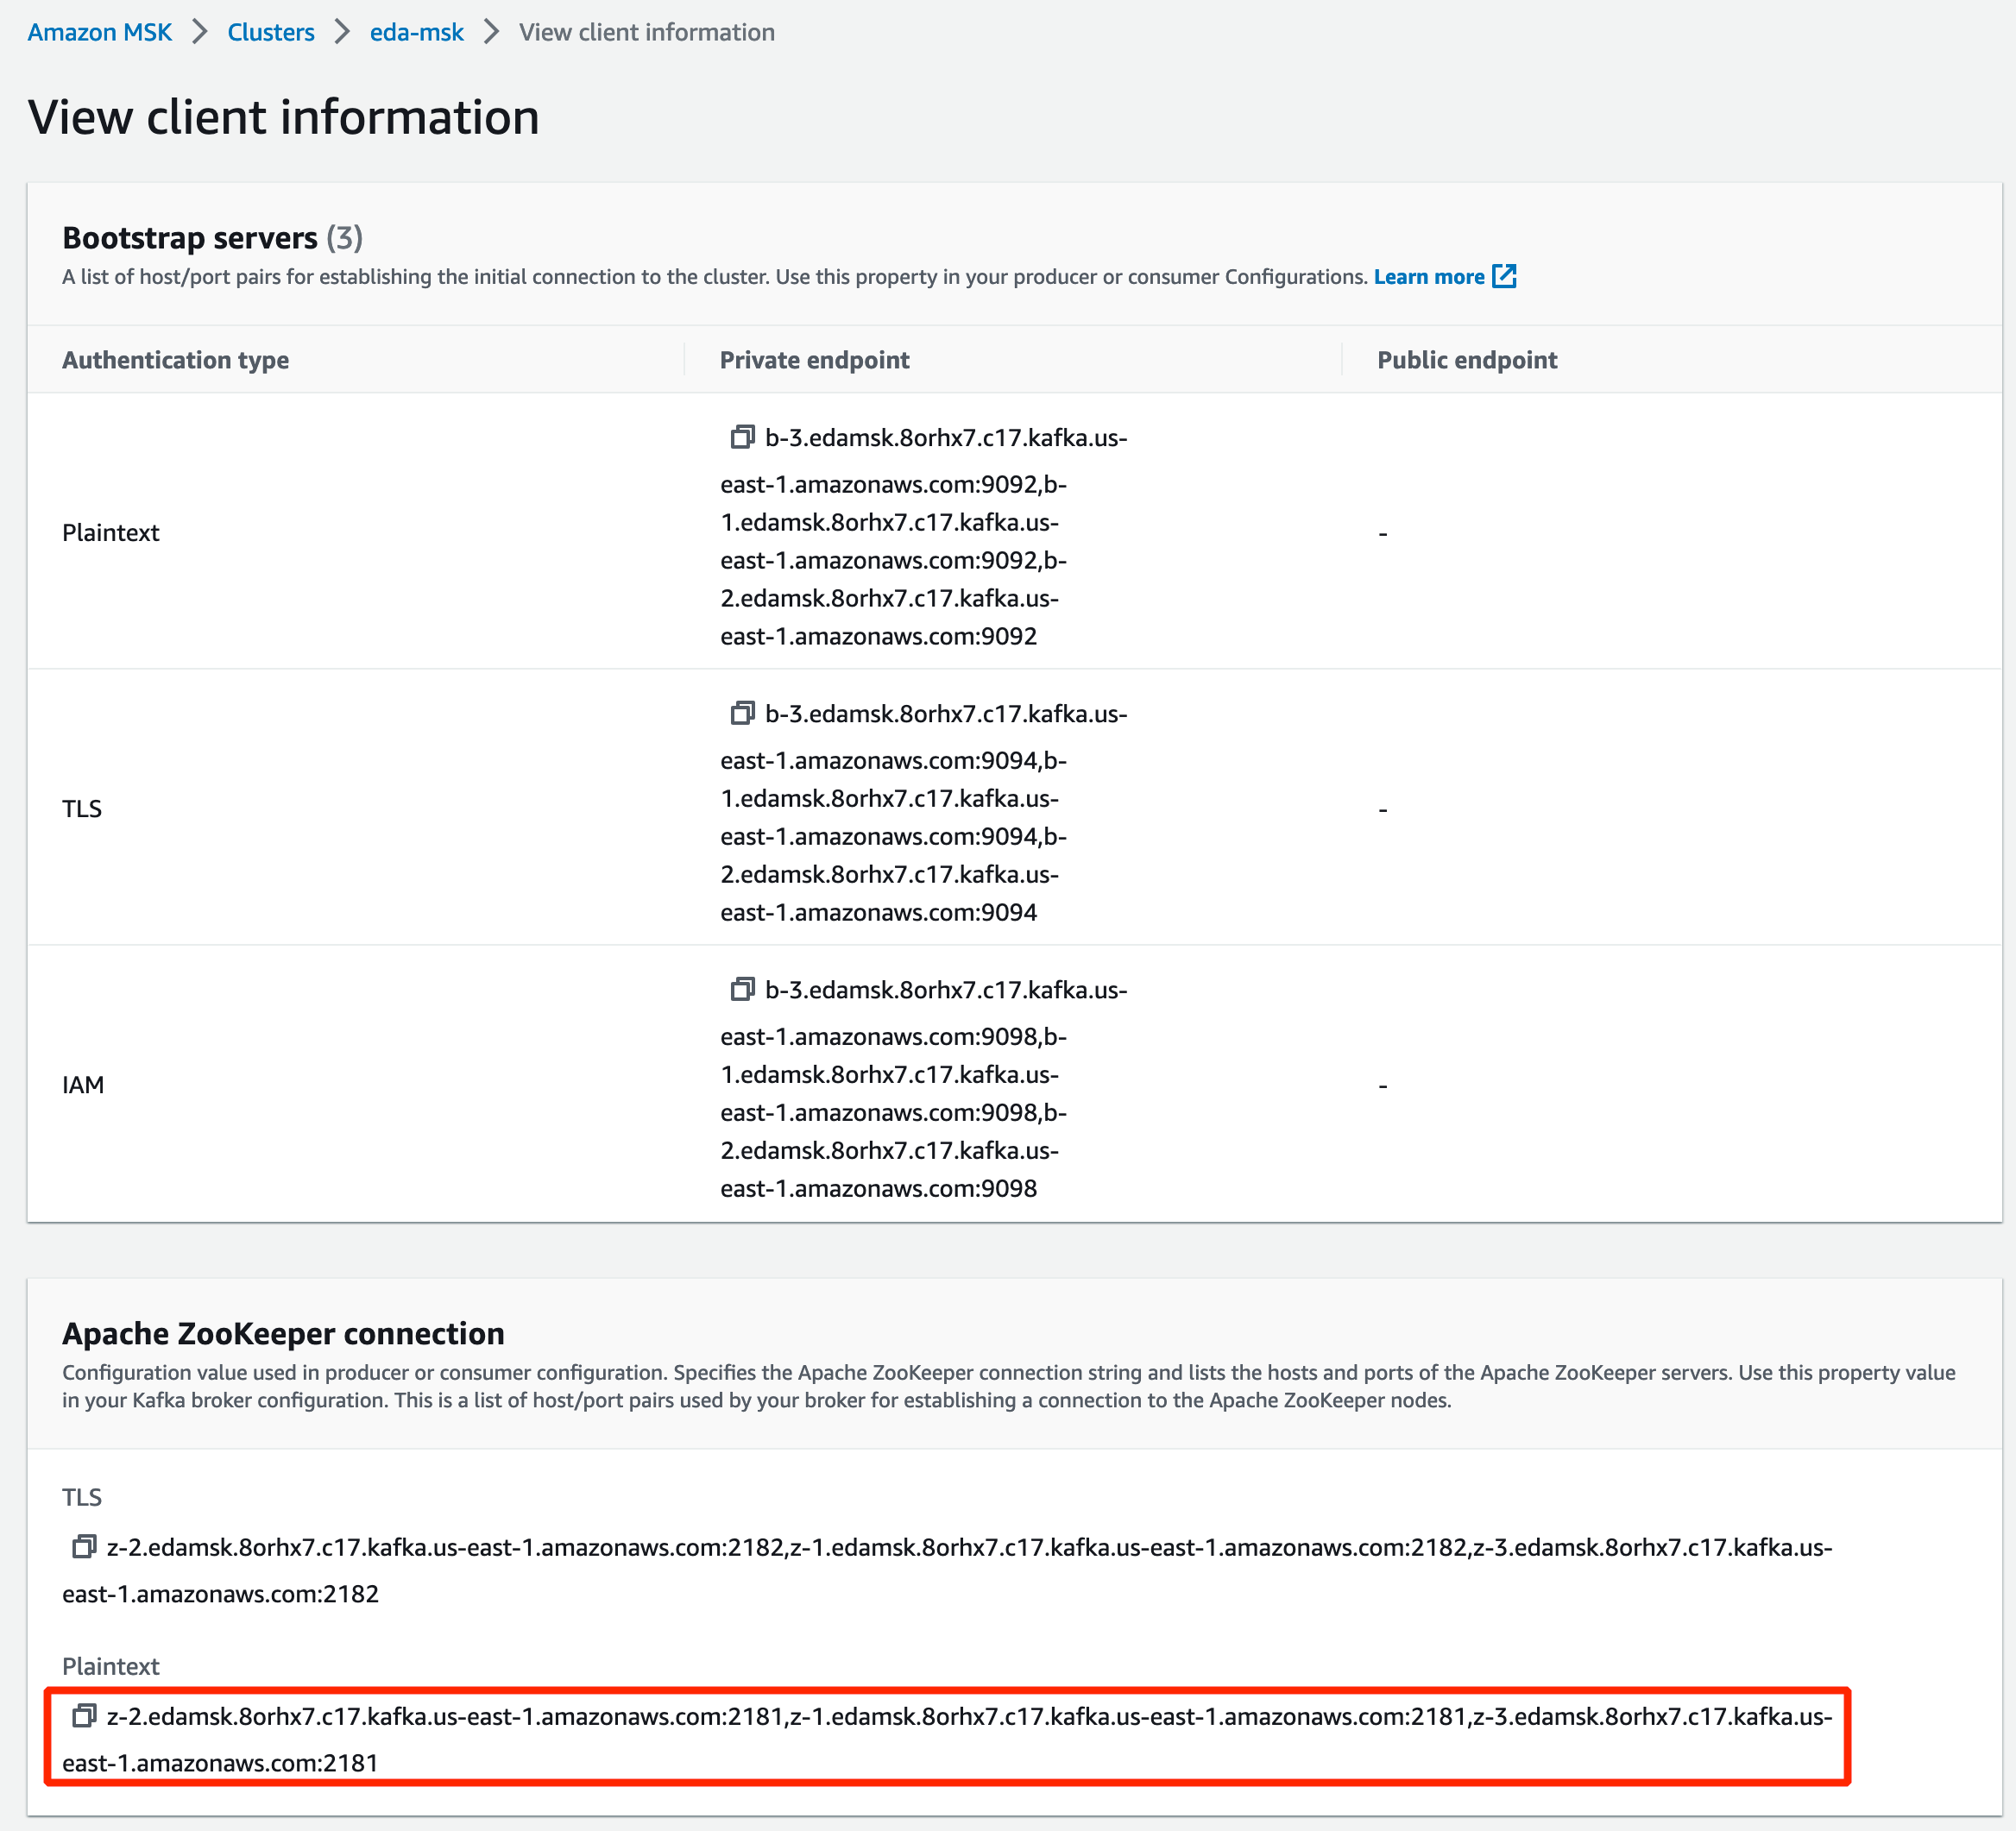Click the Authentication type column header
Screen dimensions: 2016x1831
pos(176,359)
